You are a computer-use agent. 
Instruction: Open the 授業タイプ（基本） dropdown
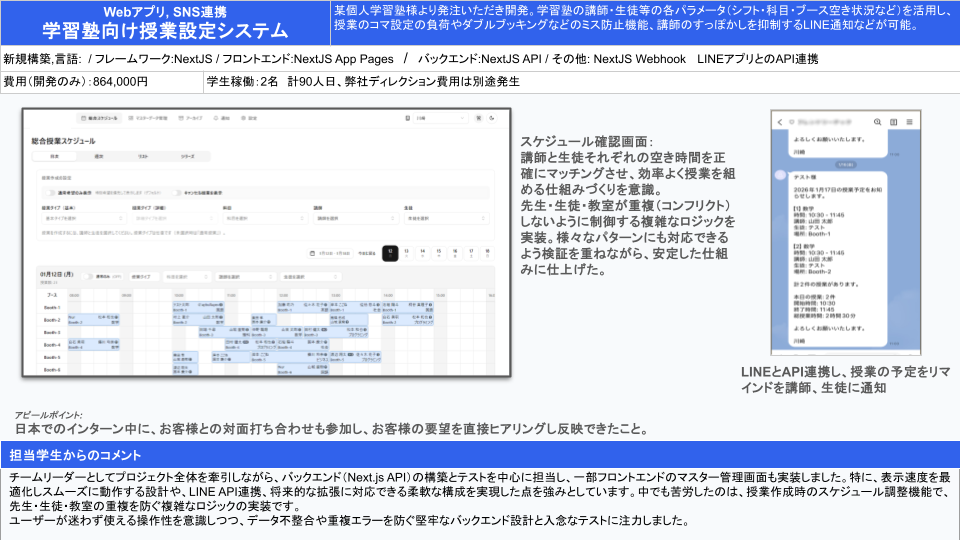[81, 217]
